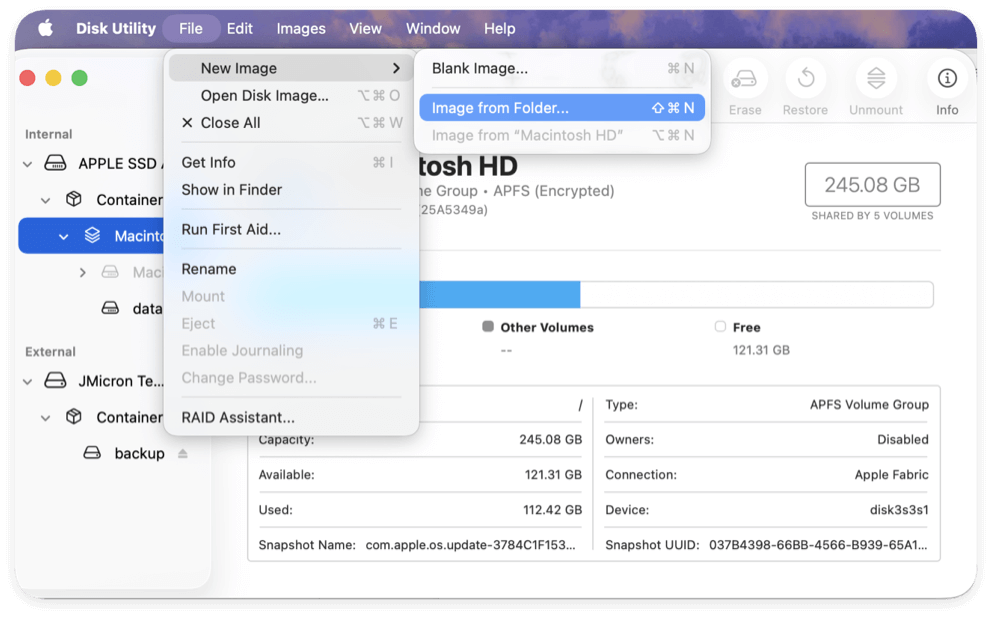Run First Aid on Macintosh HD
This screenshot has width=992, height=618.
tap(233, 229)
